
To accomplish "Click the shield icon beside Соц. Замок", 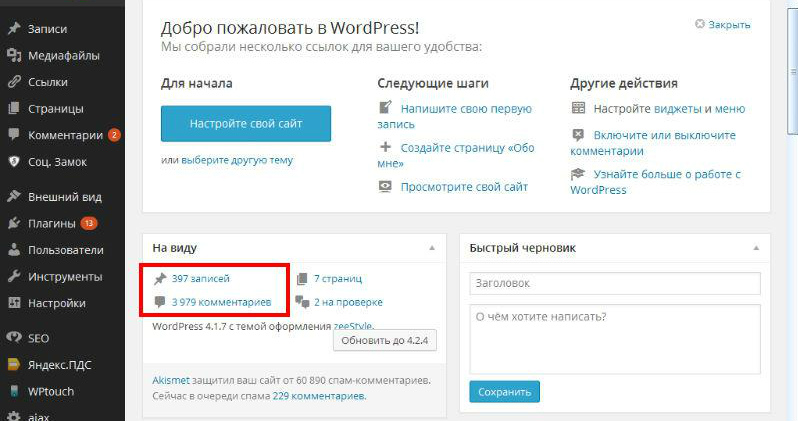I will [x=14, y=161].
